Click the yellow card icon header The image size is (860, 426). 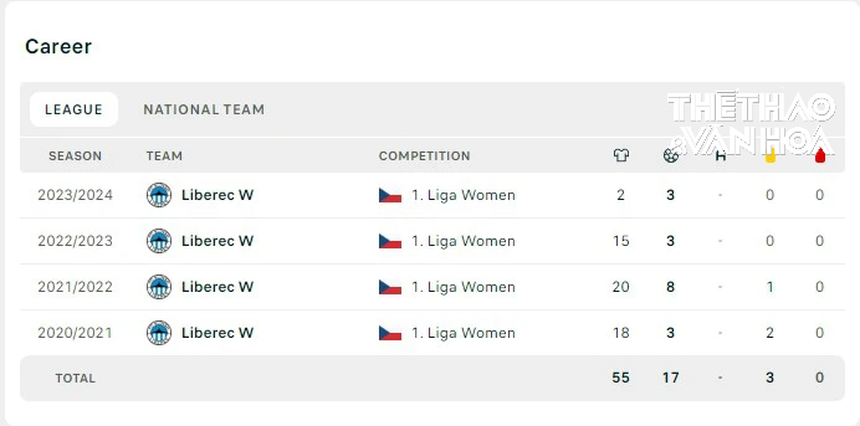pyautogui.click(x=770, y=156)
